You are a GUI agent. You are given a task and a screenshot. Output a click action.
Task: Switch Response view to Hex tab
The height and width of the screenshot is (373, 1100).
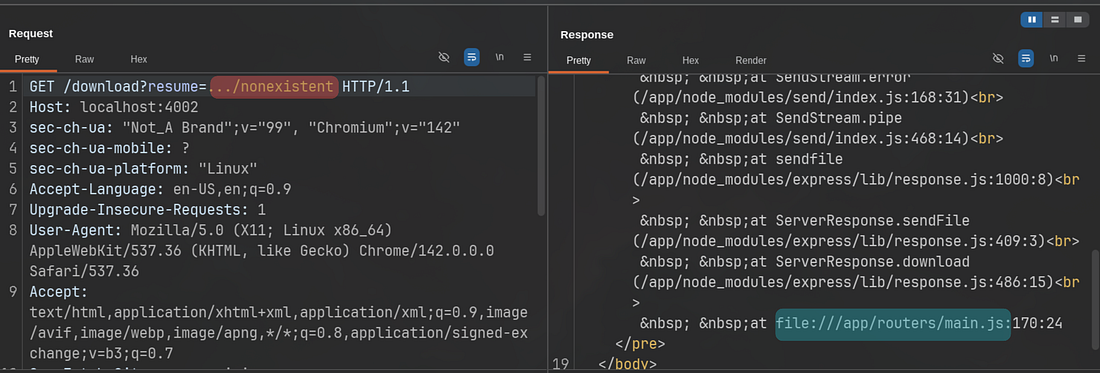click(x=691, y=60)
